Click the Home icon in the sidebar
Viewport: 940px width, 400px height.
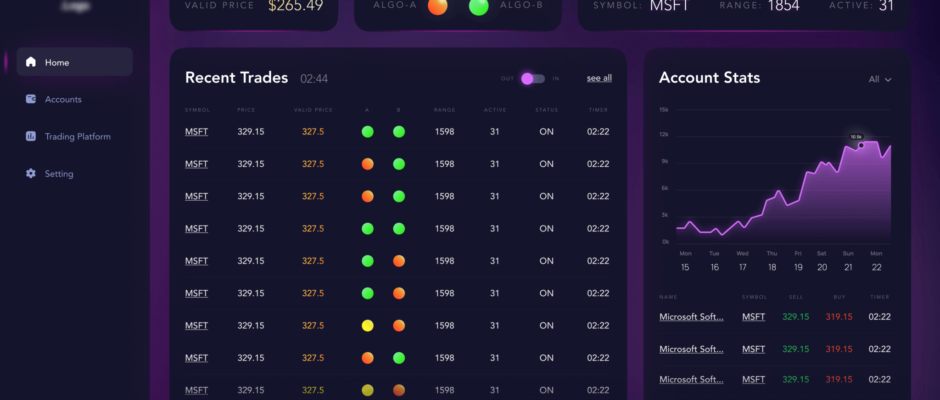[31, 62]
